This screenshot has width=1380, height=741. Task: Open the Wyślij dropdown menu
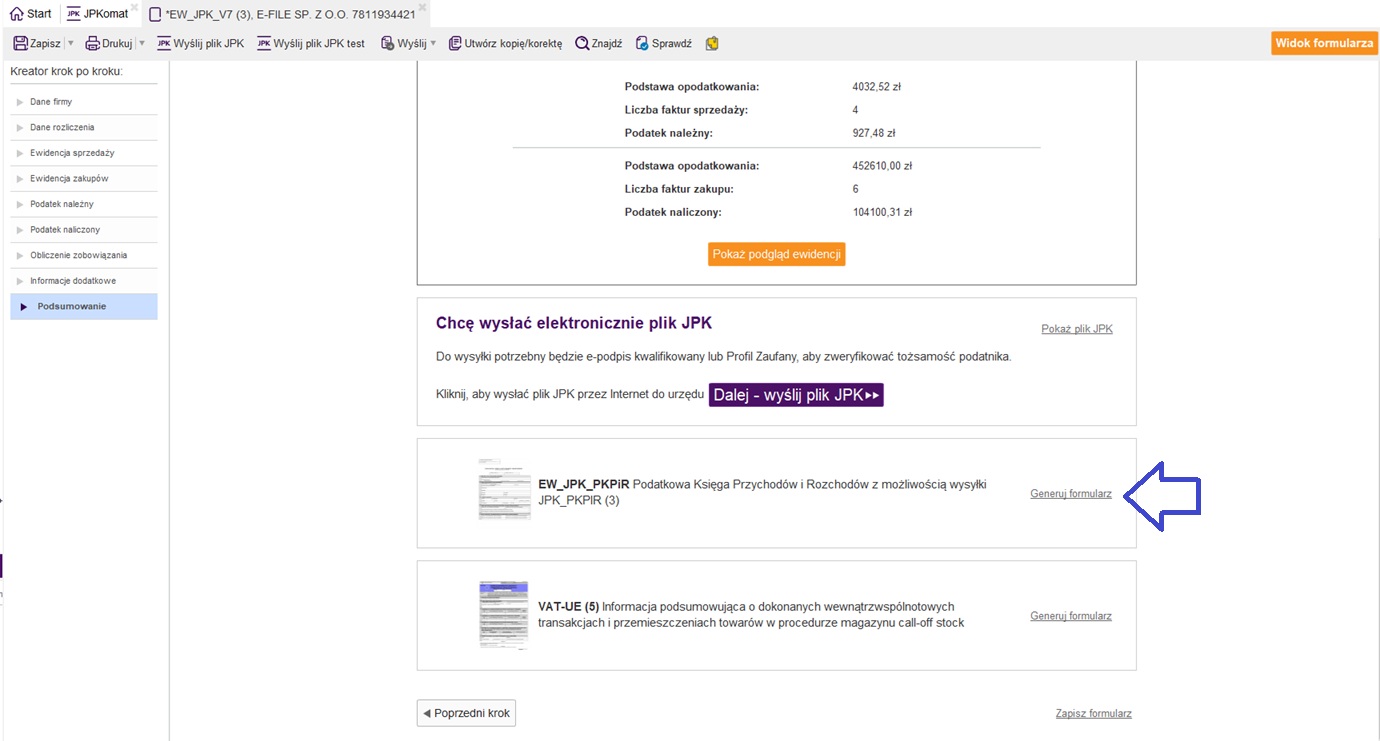pyautogui.click(x=433, y=44)
